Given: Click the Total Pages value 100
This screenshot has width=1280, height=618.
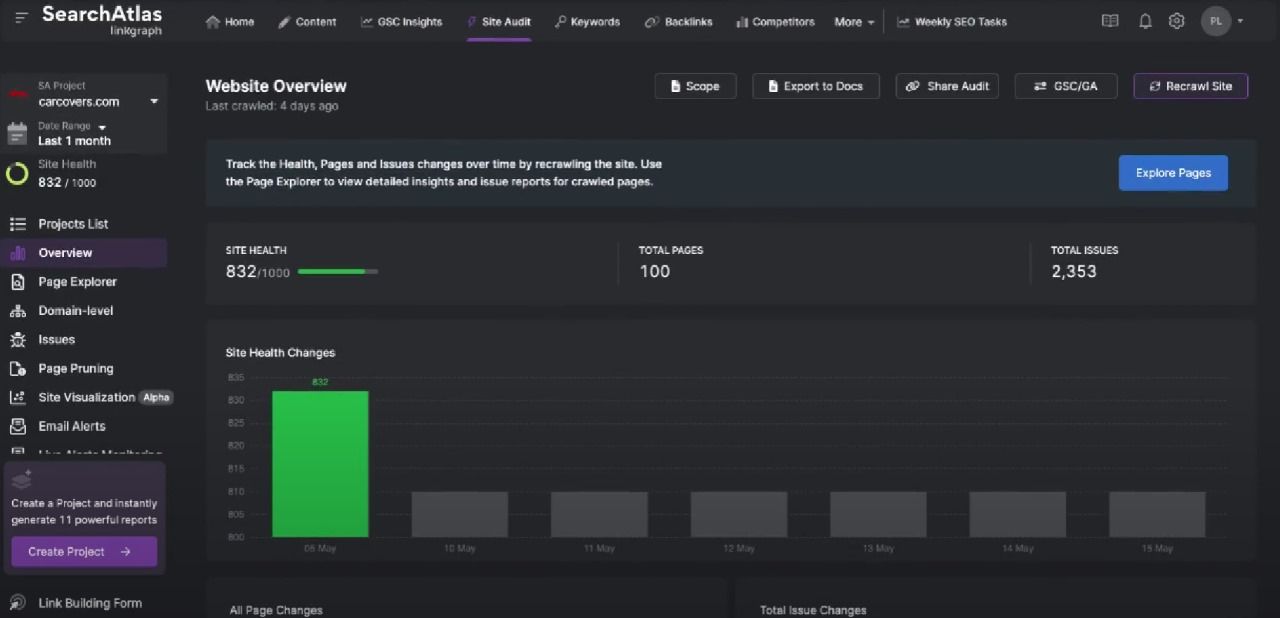Looking at the screenshot, I should click(x=654, y=271).
